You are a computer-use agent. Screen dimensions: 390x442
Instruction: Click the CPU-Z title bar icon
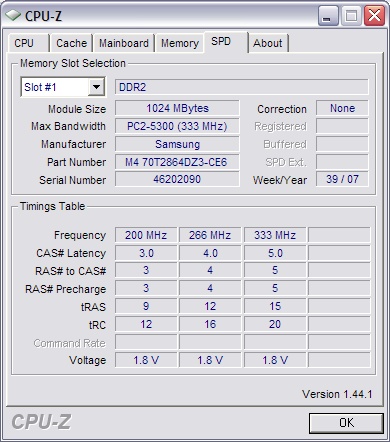(13, 15)
